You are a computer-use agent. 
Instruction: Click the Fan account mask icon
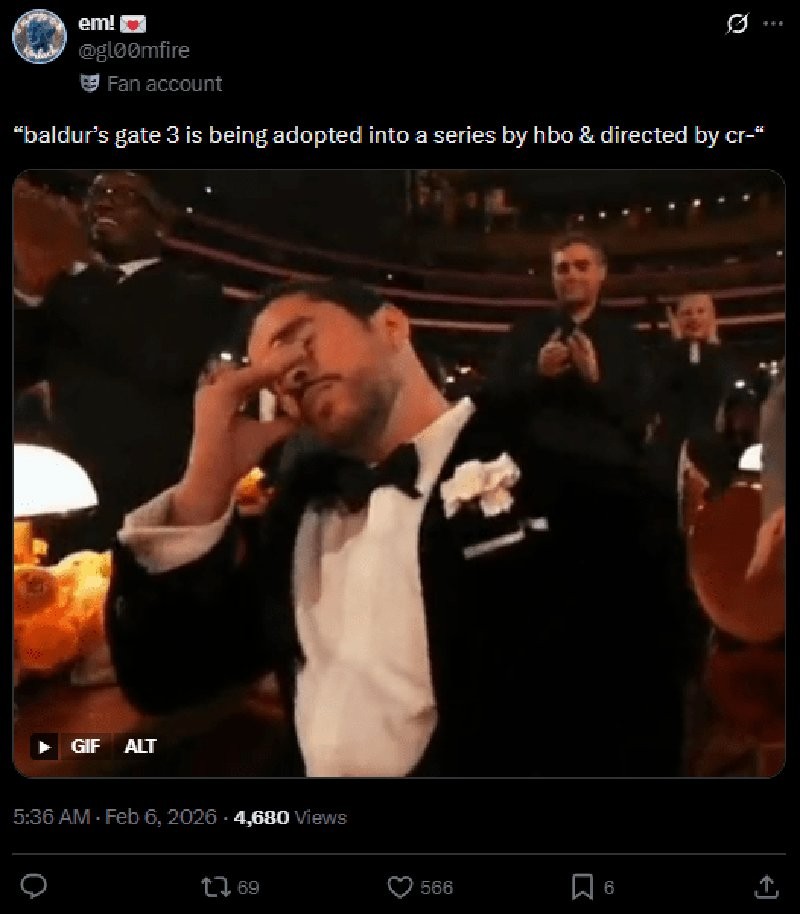pyautogui.click(x=89, y=83)
